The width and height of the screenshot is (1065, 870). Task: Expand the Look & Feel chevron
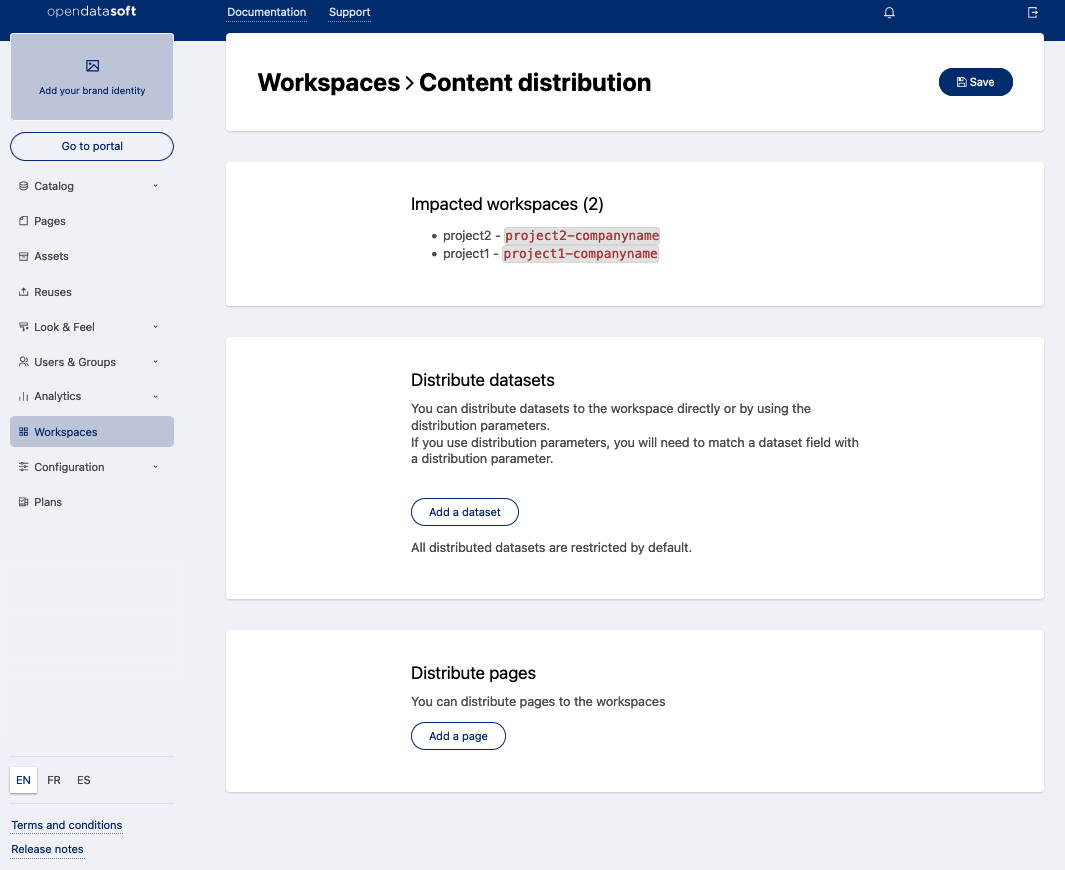click(155, 327)
